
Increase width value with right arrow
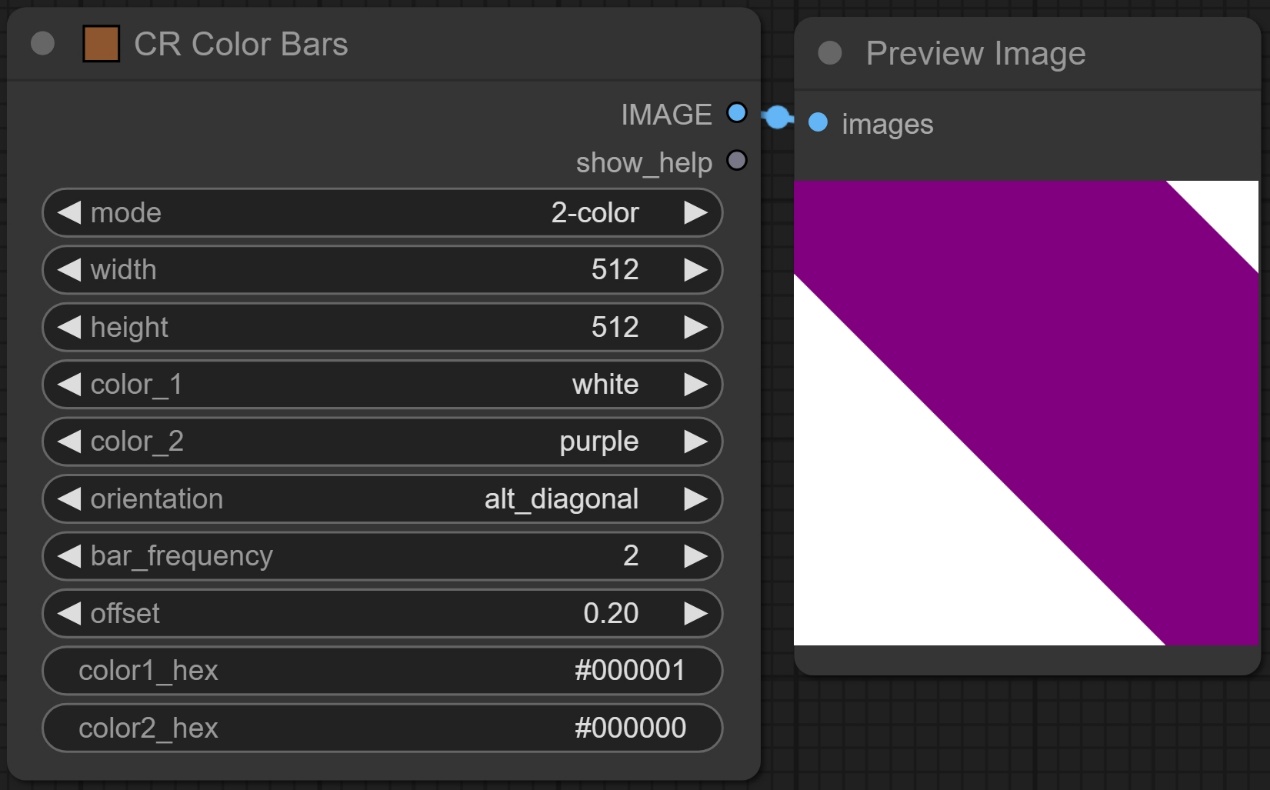click(x=695, y=270)
